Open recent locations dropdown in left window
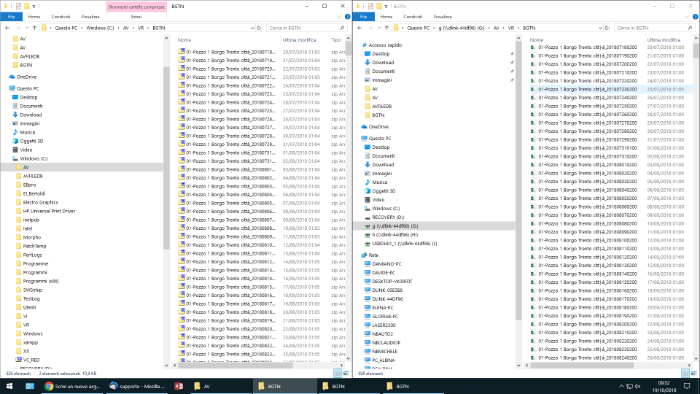The width and height of the screenshot is (700, 394). 27,28
